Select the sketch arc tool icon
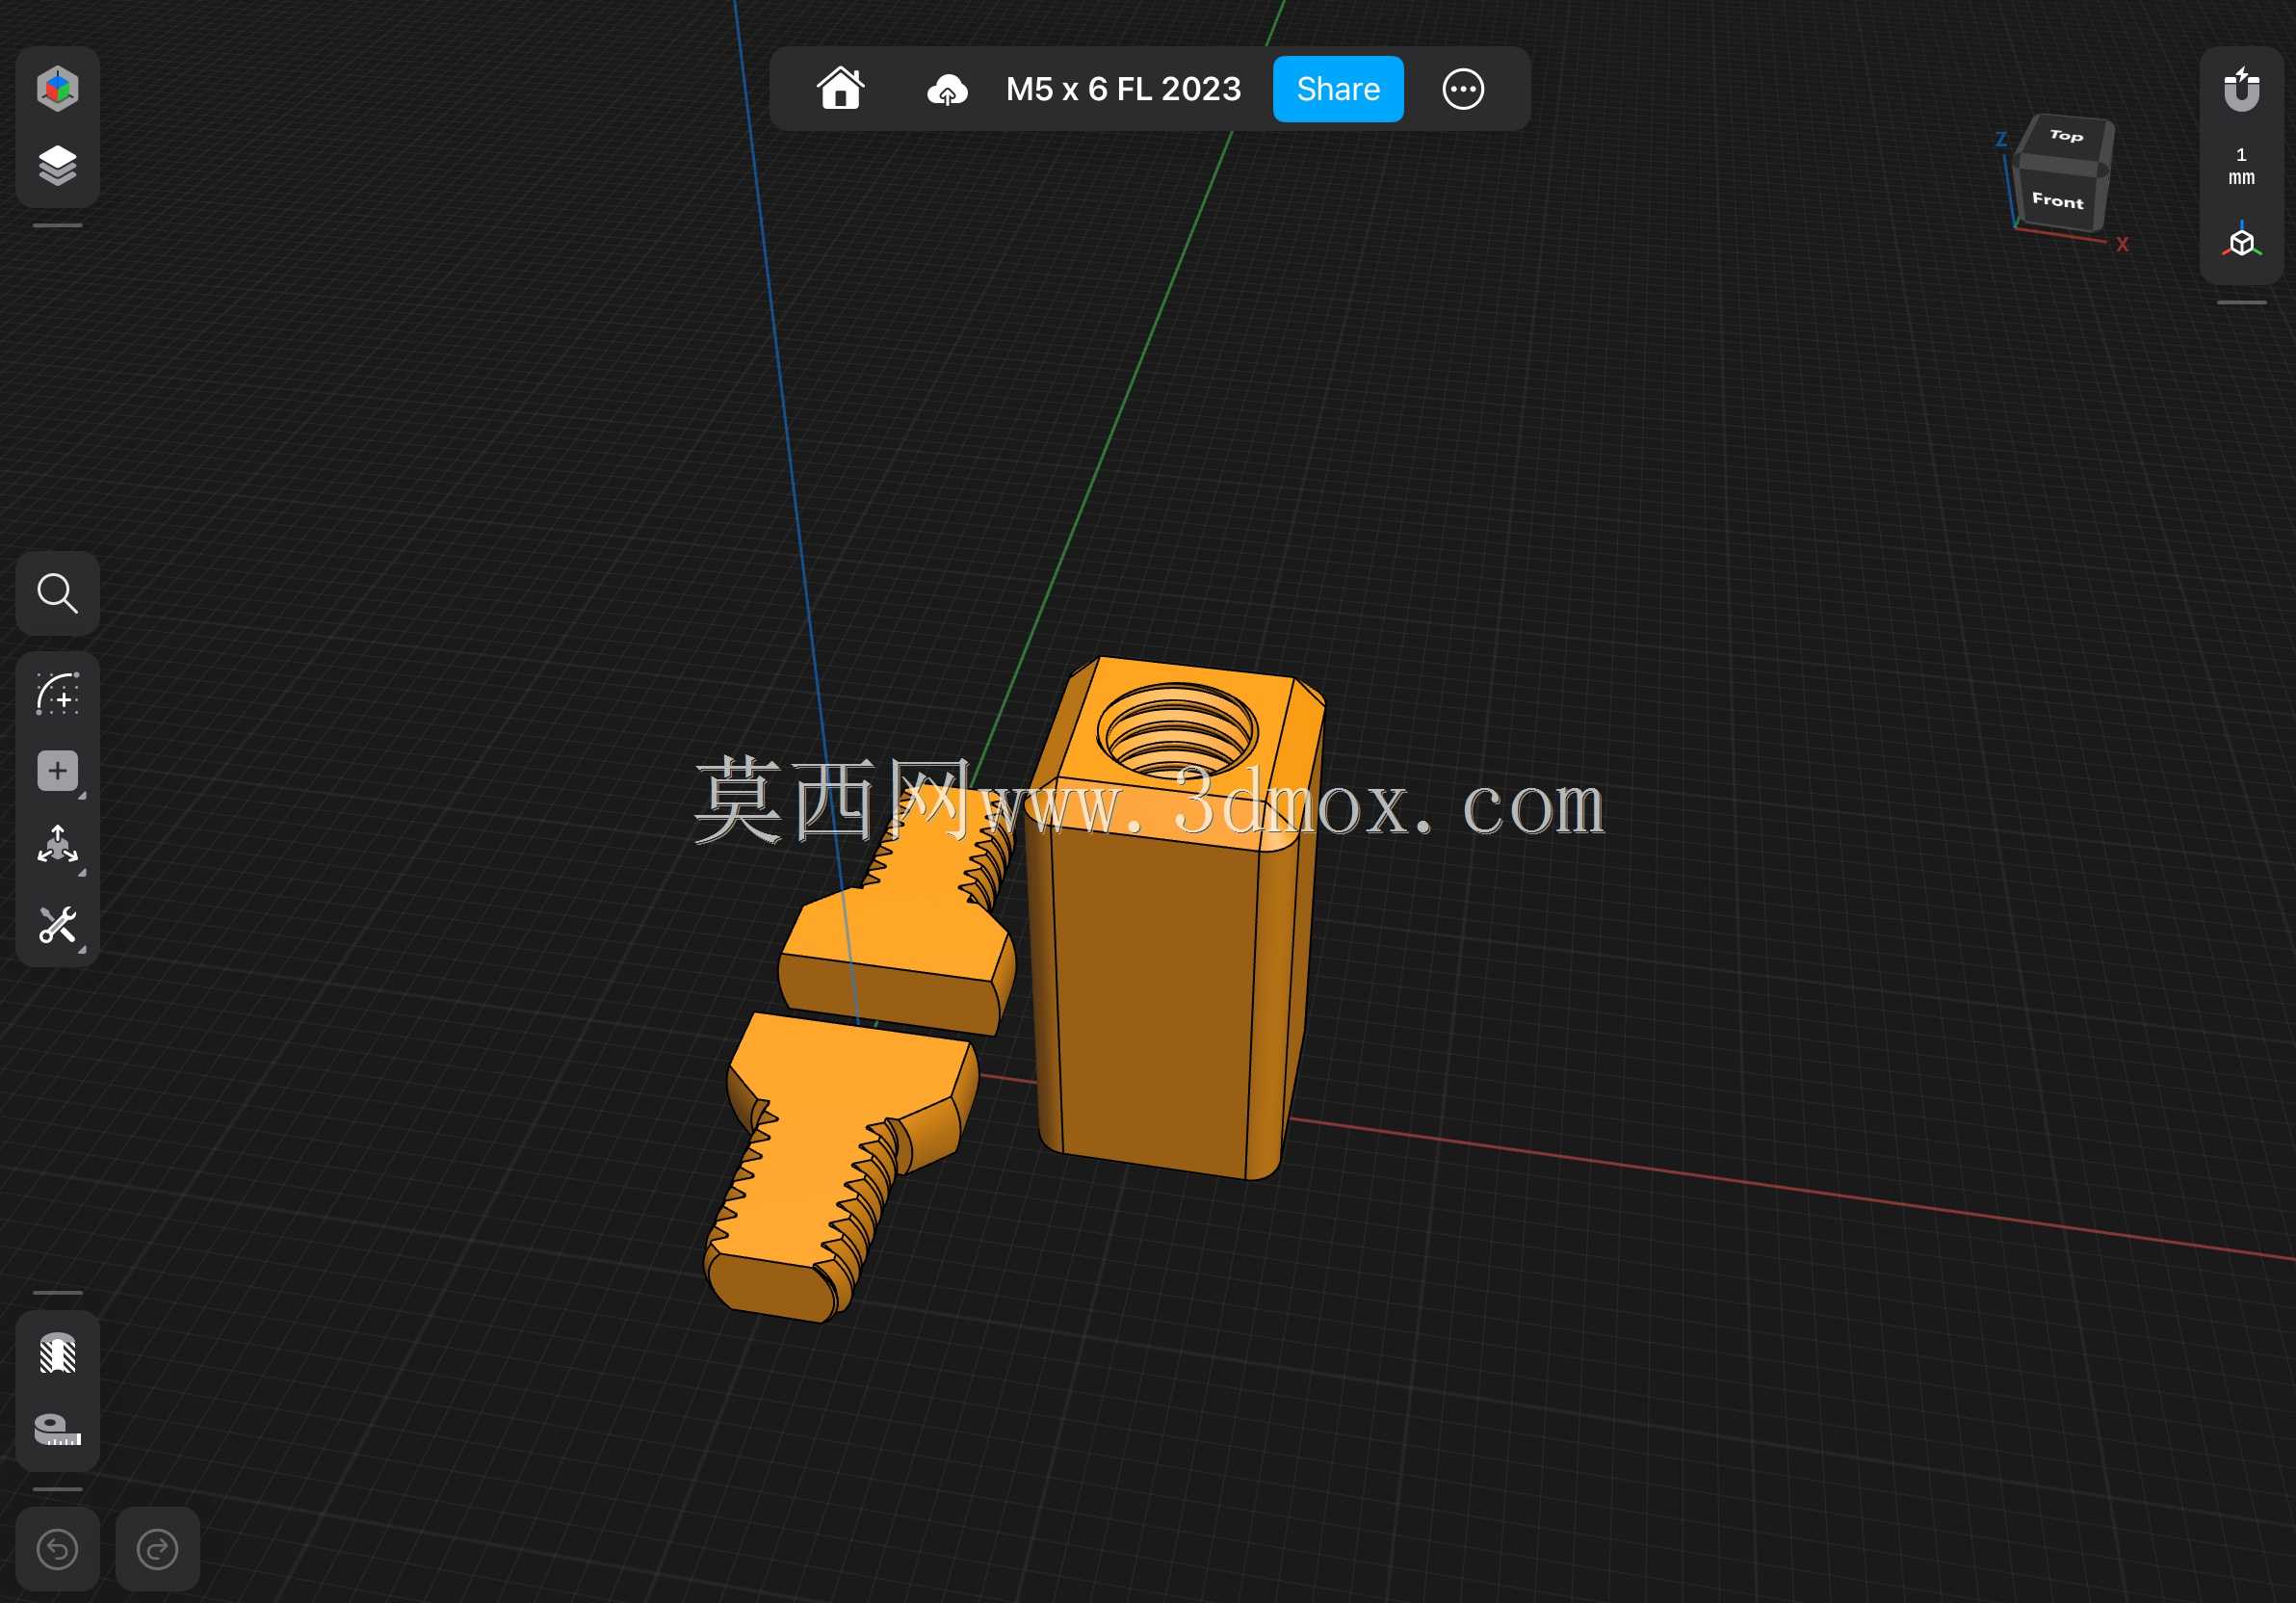This screenshot has height=1603, width=2296. point(57,693)
